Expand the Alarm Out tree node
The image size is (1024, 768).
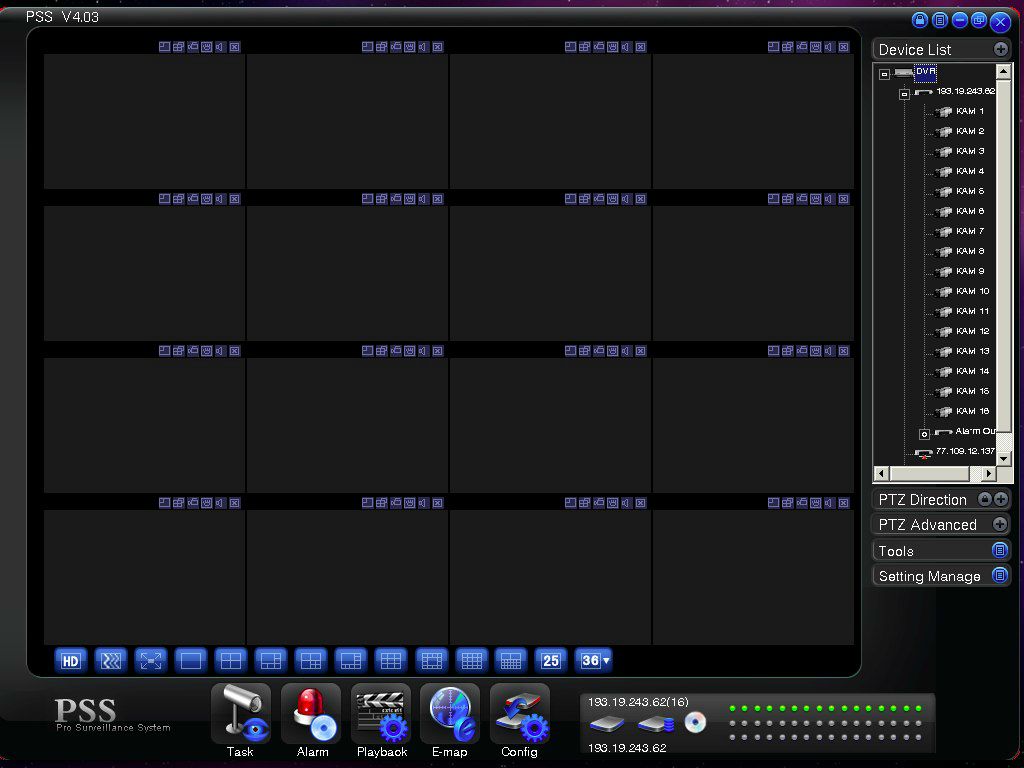point(924,434)
